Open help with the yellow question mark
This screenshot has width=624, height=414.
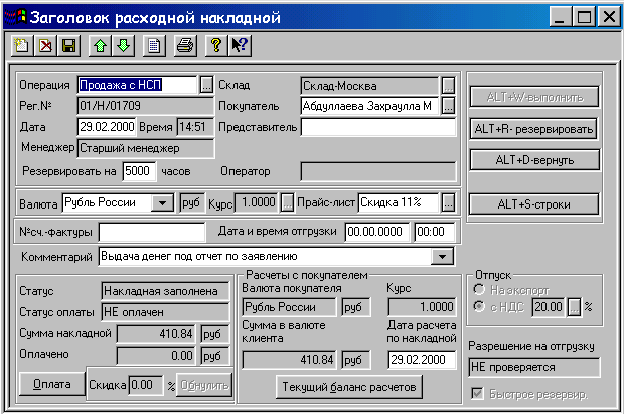216,46
